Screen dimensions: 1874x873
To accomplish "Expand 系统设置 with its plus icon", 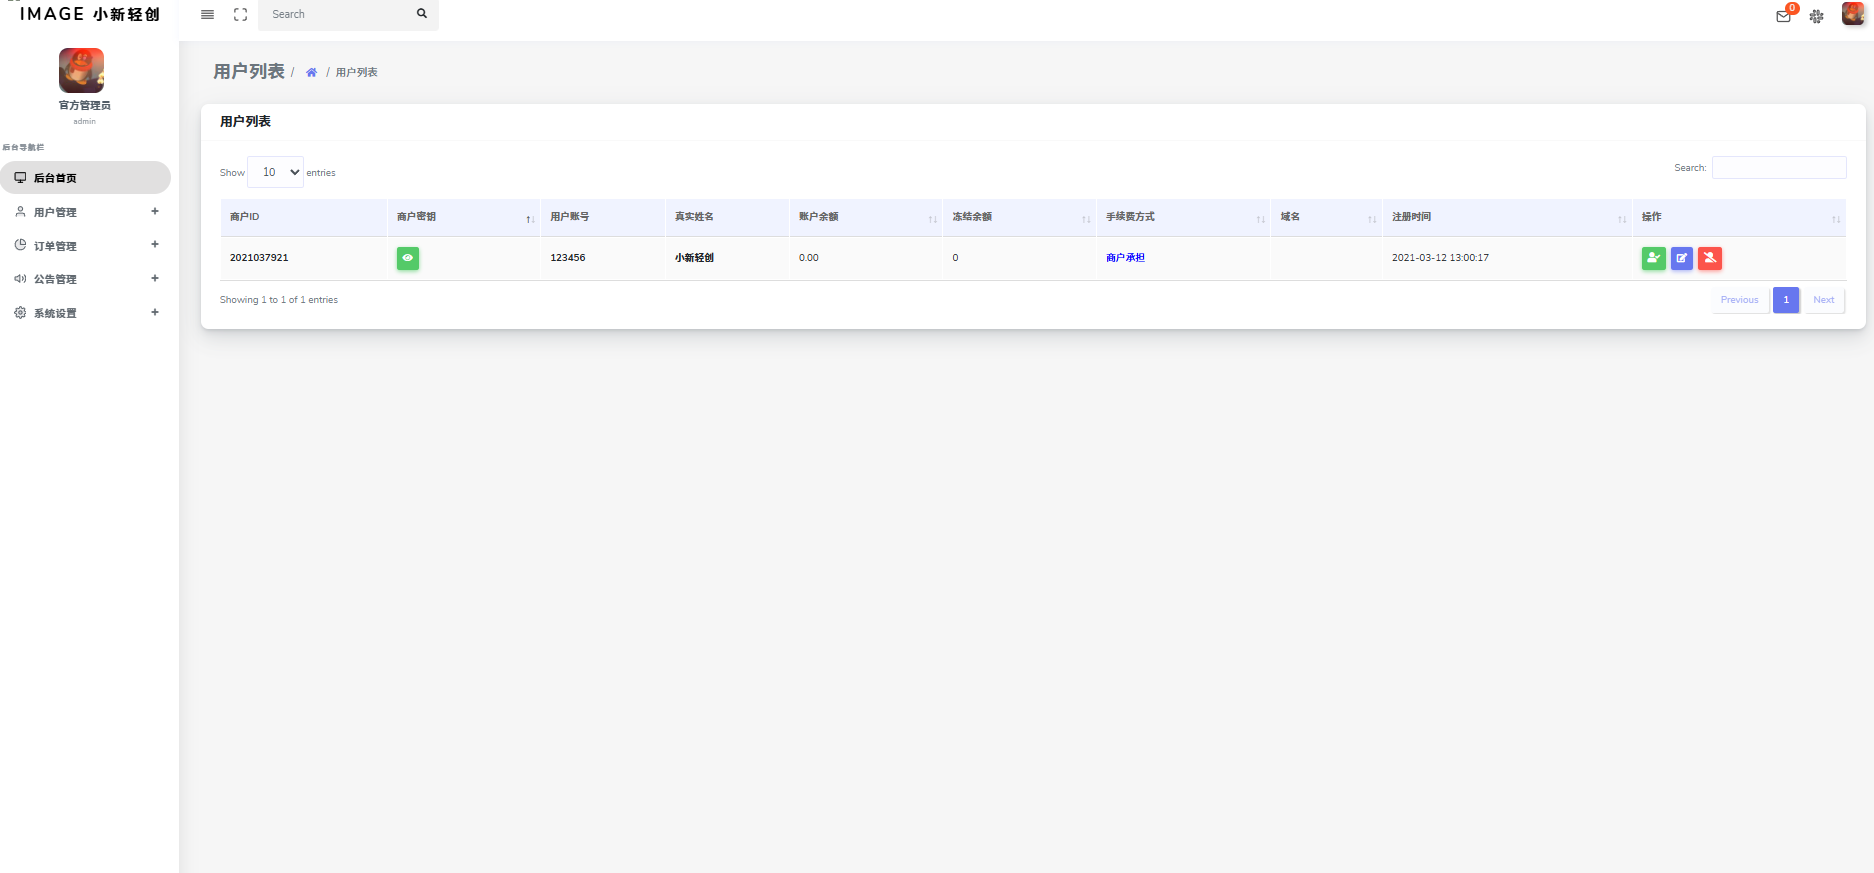I will [x=155, y=312].
